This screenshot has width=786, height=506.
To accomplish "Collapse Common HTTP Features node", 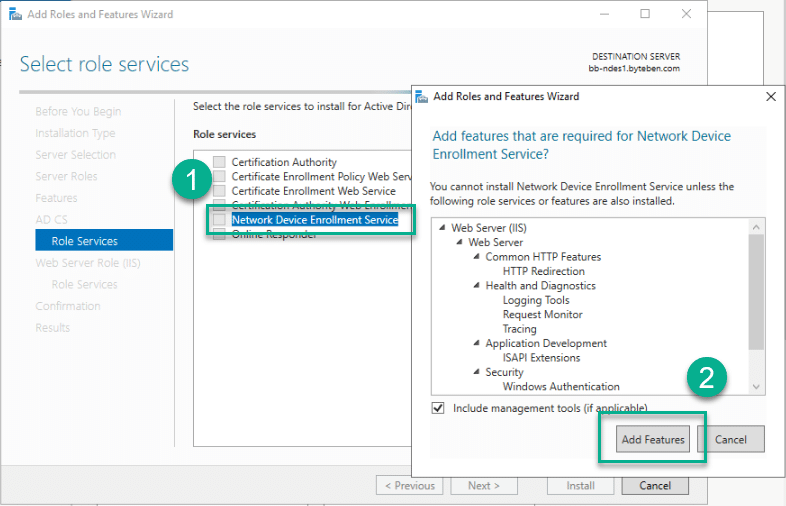I will (x=476, y=257).
